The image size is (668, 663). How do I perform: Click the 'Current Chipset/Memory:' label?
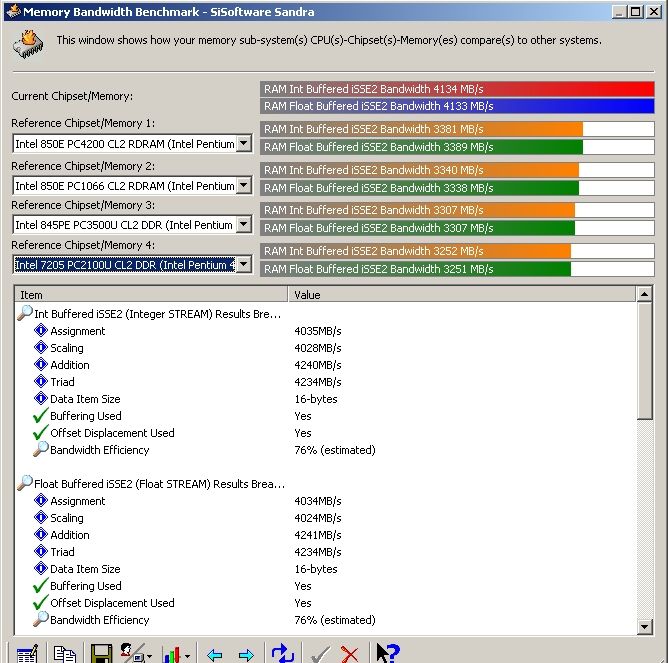[x=72, y=96]
